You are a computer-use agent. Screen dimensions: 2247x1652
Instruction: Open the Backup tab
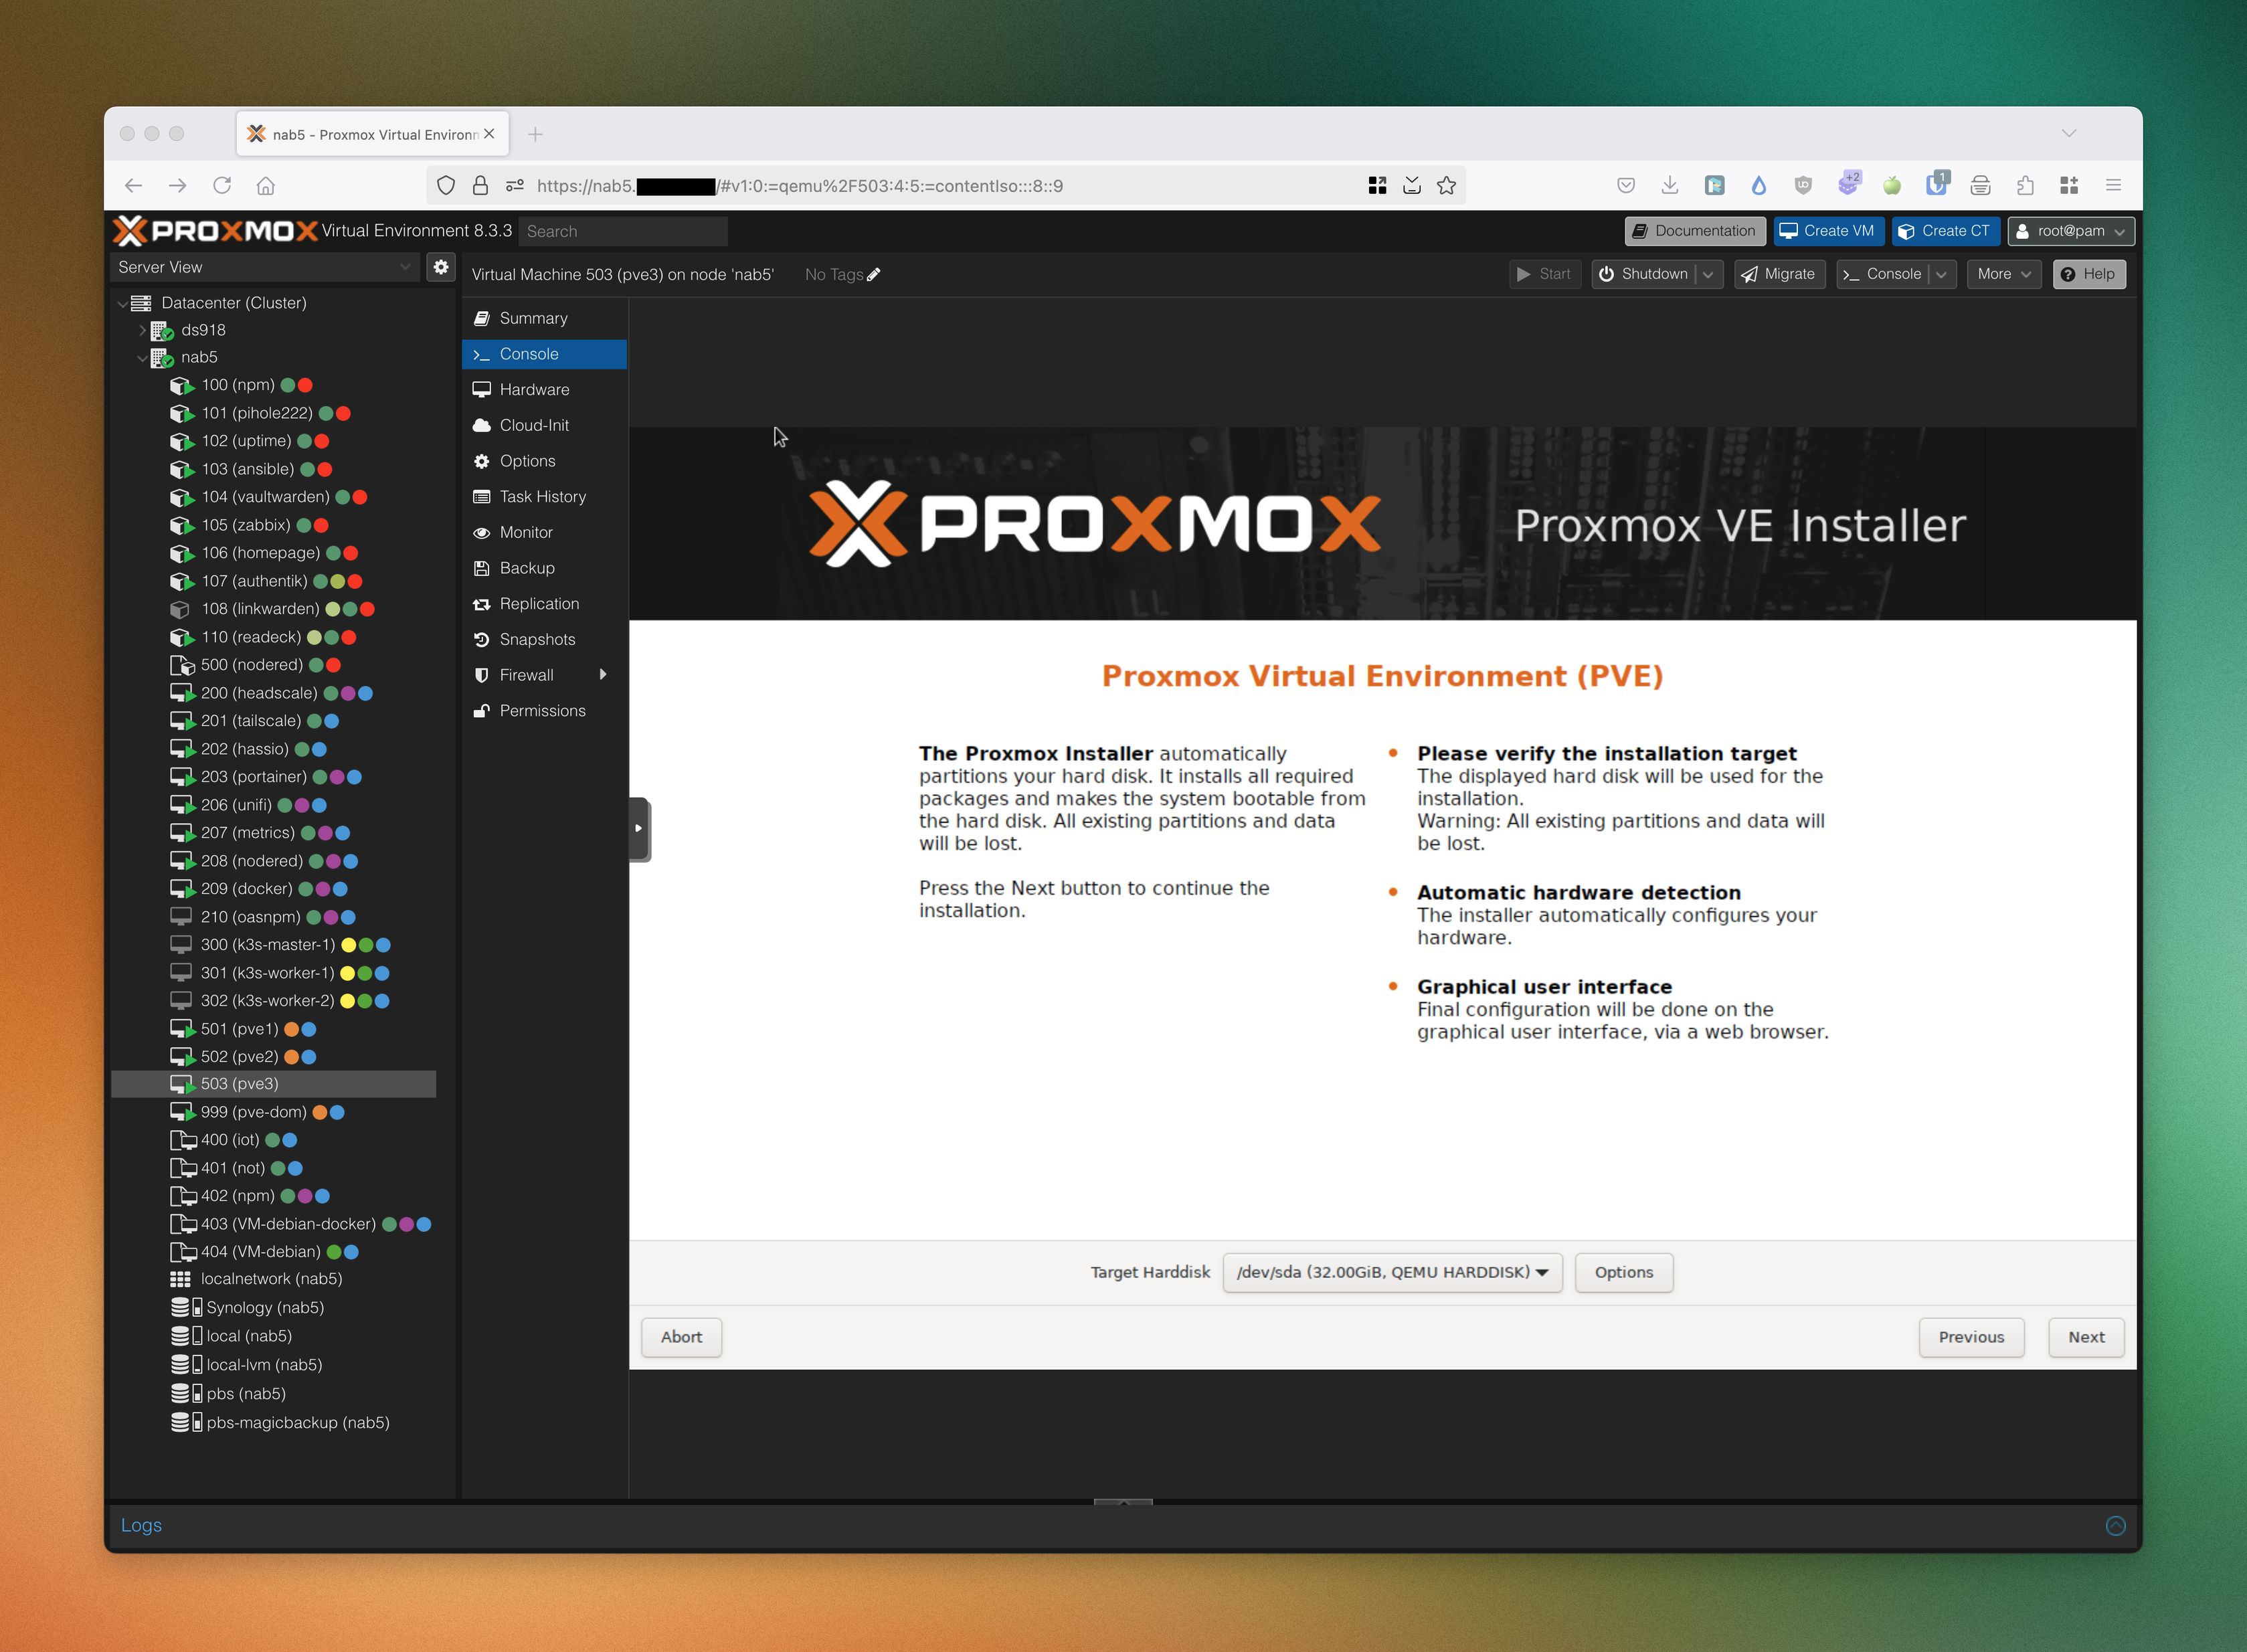544,568
